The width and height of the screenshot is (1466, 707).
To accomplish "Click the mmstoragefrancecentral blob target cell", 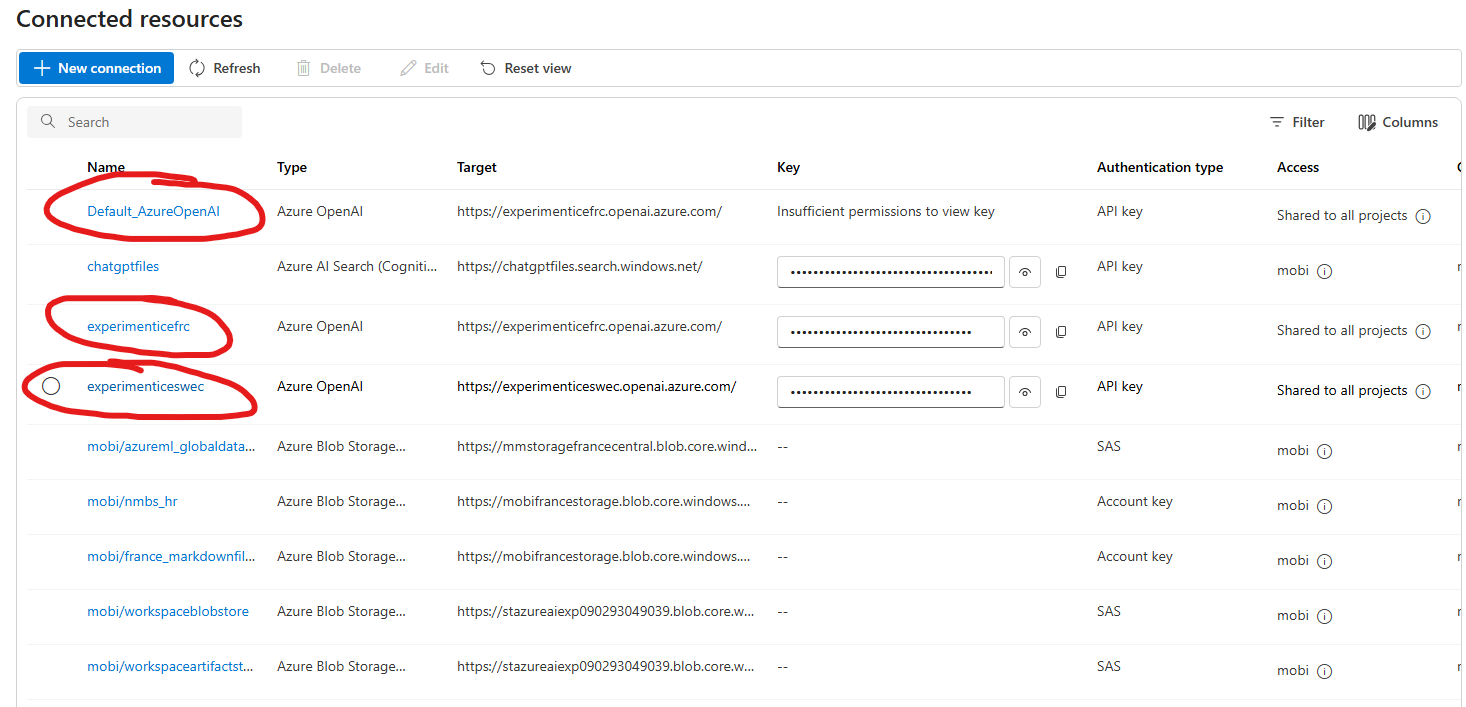I will (x=607, y=446).
